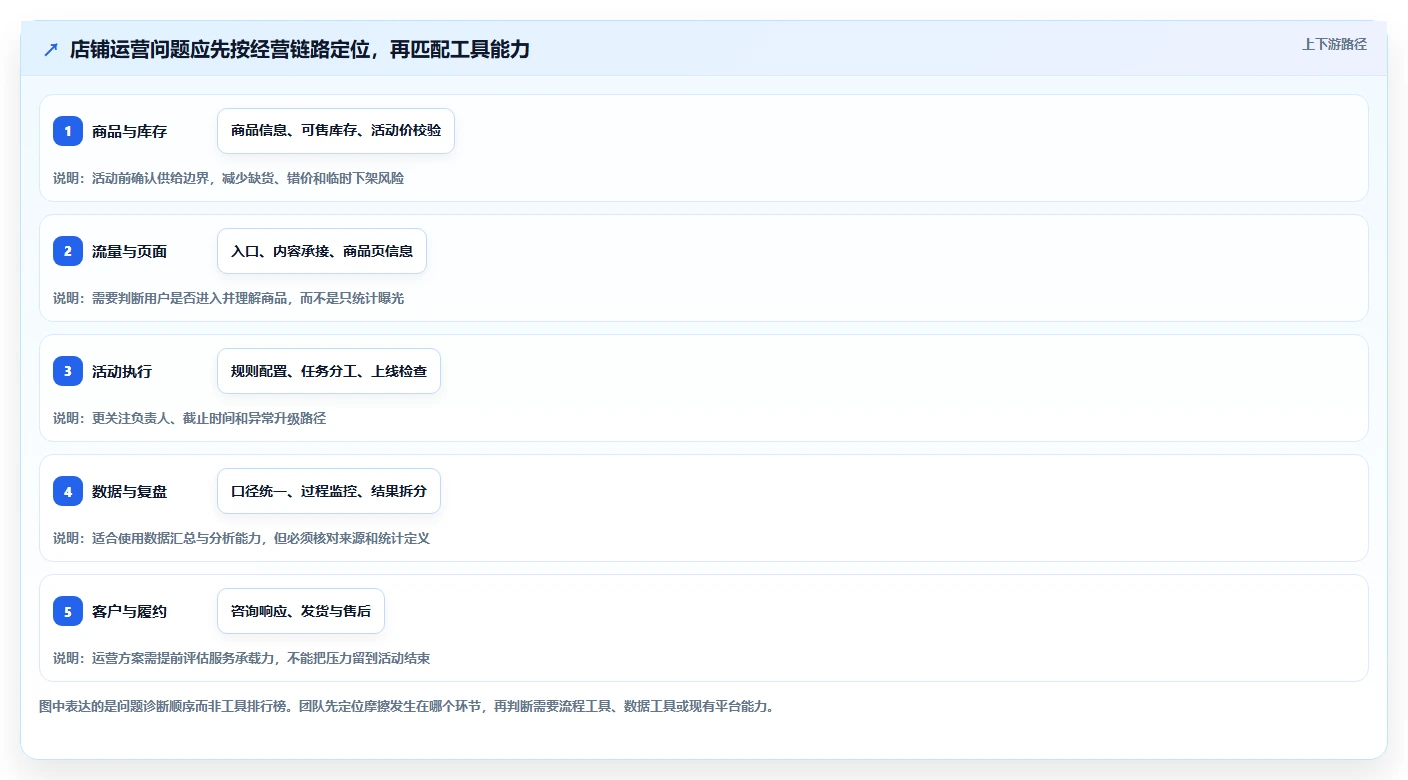This screenshot has height=780, width=1408.
Task: Click the 数据与复盘 step title
Action: 129,491
